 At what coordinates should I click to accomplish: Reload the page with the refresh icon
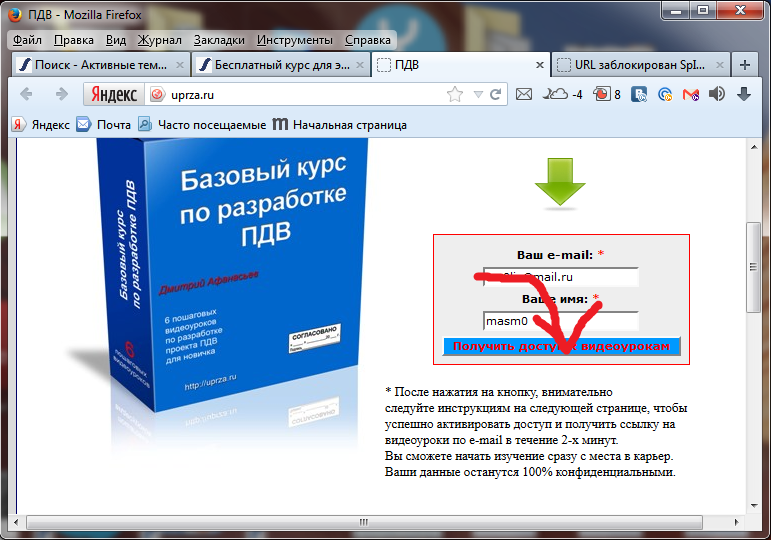coord(495,94)
